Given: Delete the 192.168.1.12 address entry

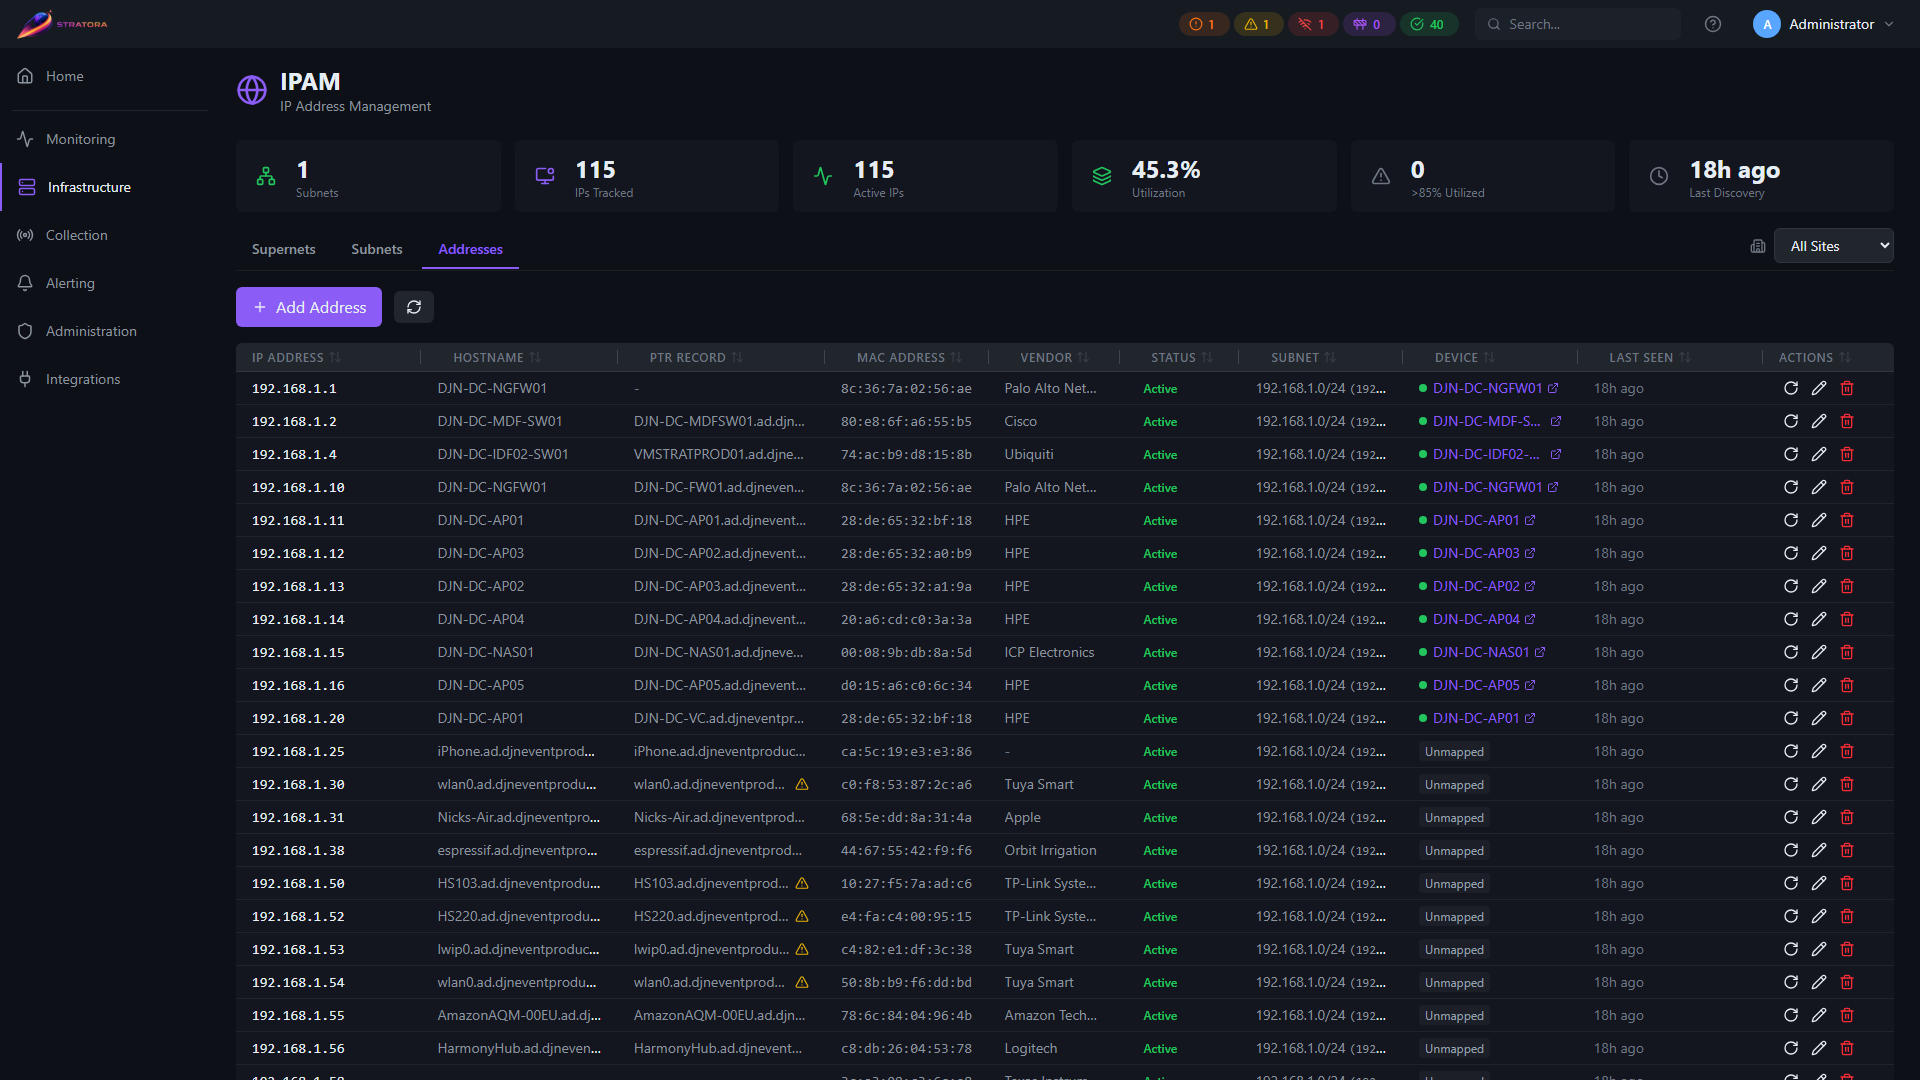Looking at the screenshot, I should pyautogui.click(x=1847, y=553).
